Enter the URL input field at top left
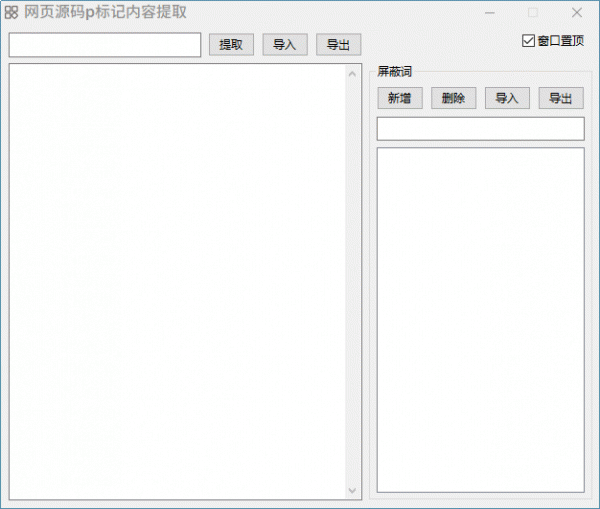This screenshot has width=600, height=509. click(104, 45)
